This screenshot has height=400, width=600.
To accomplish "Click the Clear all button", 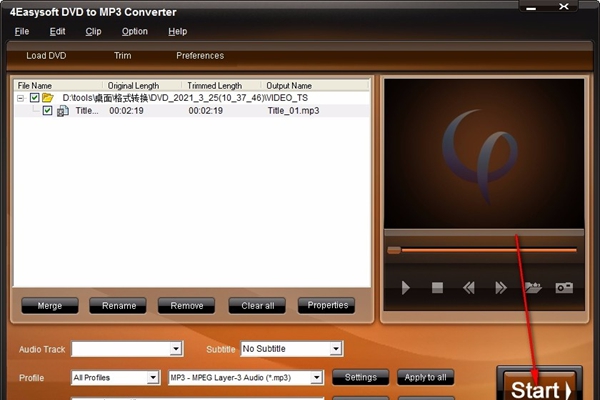I will 257,305.
